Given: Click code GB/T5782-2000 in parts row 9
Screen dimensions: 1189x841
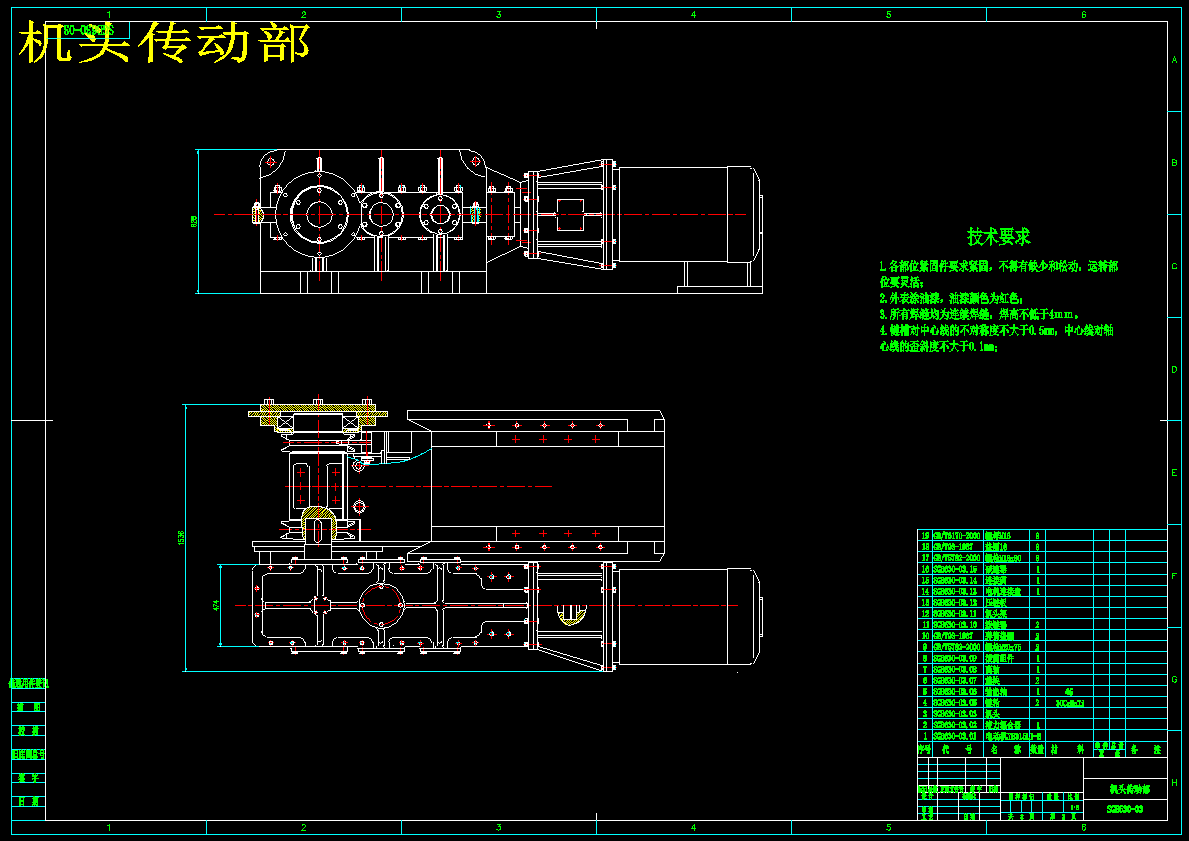Looking at the screenshot, I should [x=957, y=647].
